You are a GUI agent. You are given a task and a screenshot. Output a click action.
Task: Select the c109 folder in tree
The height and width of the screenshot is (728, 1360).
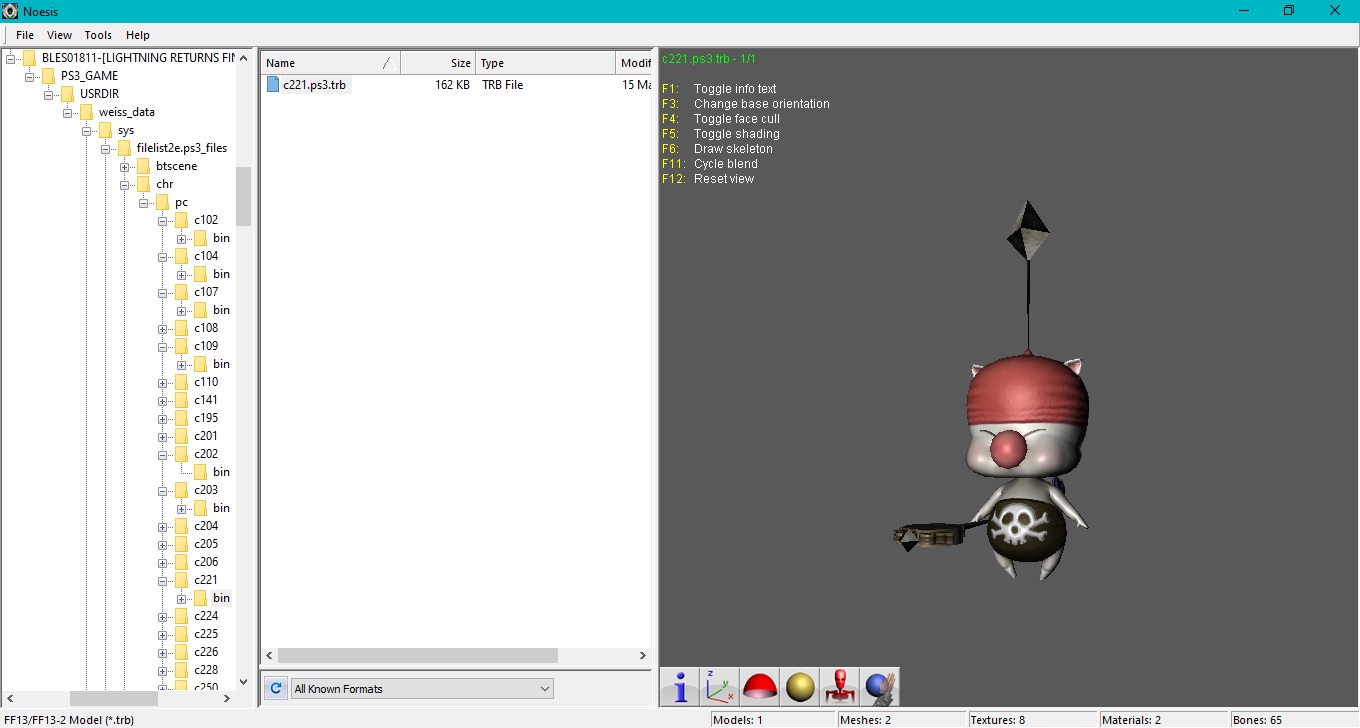pyautogui.click(x=206, y=346)
